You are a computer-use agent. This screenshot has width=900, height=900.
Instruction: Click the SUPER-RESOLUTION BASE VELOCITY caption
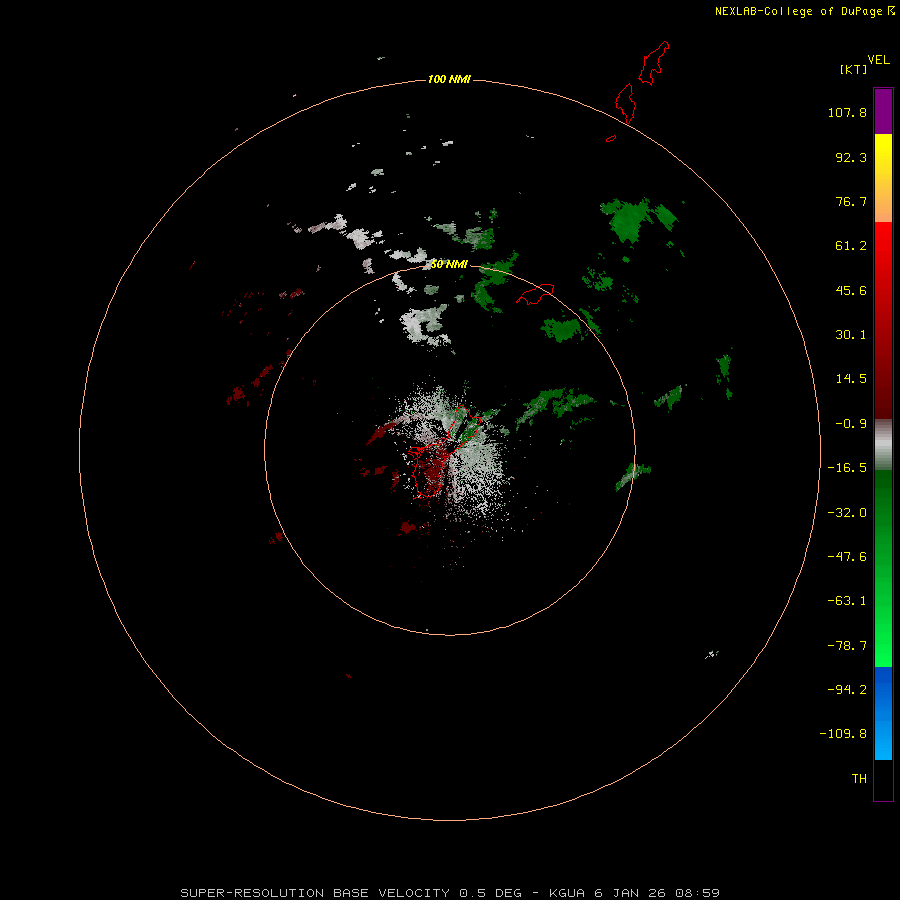click(315, 893)
